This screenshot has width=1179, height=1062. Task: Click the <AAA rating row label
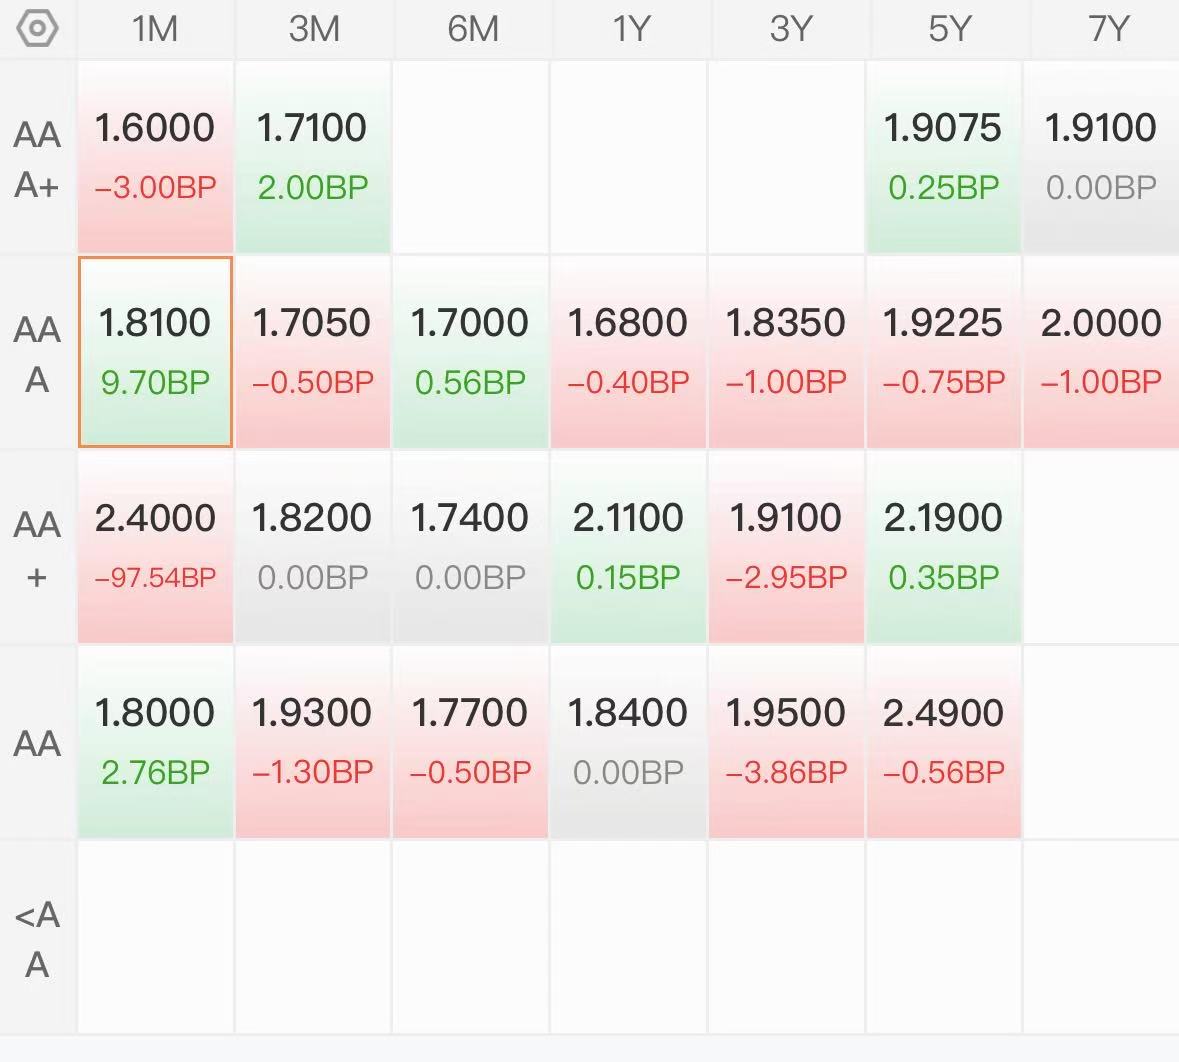pyautogui.click(x=37, y=939)
